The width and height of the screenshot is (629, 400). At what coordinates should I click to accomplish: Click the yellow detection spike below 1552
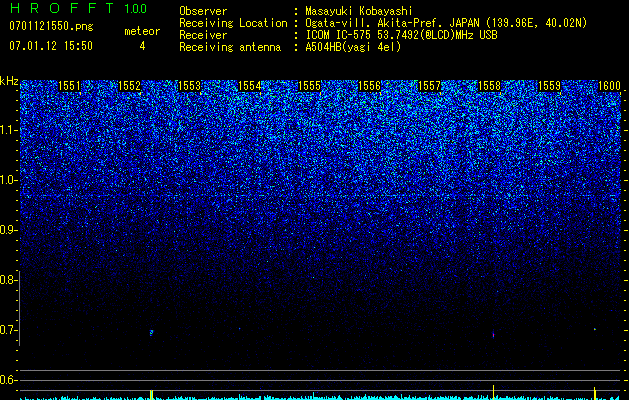pyautogui.click(x=151, y=394)
